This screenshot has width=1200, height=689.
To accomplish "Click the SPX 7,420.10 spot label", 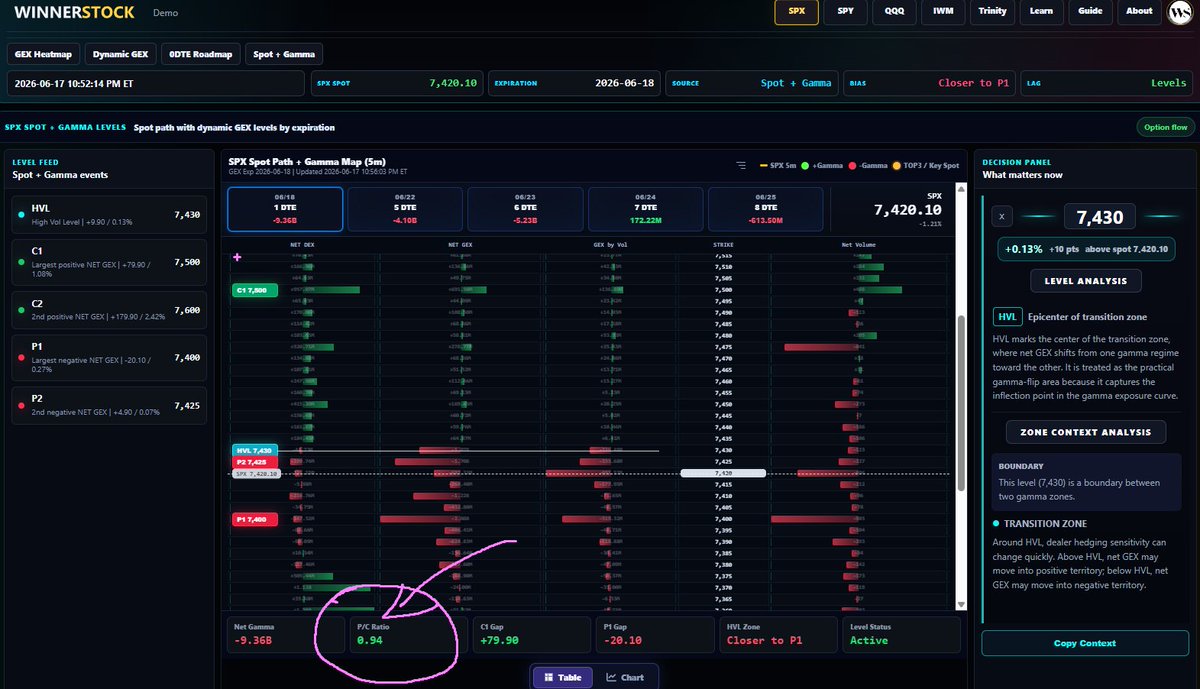I will [256, 474].
